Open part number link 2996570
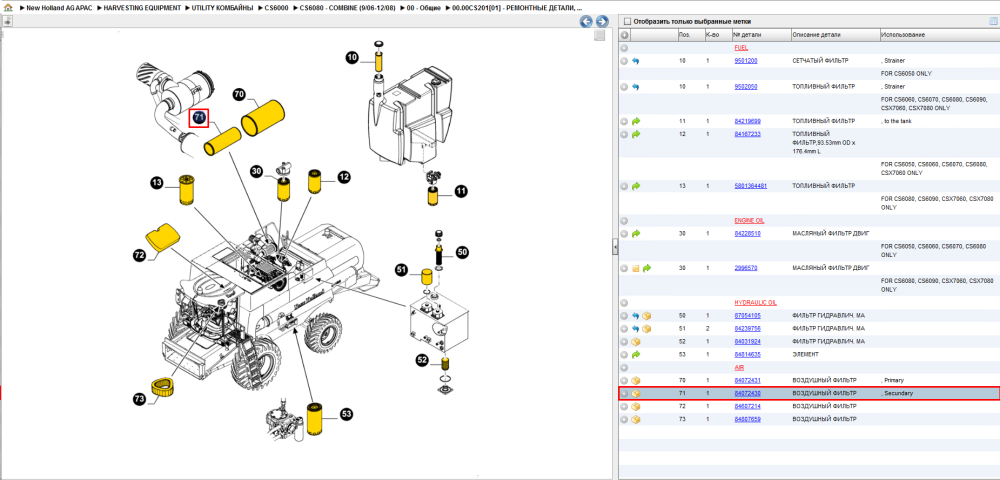1000x480 pixels. point(746,268)
